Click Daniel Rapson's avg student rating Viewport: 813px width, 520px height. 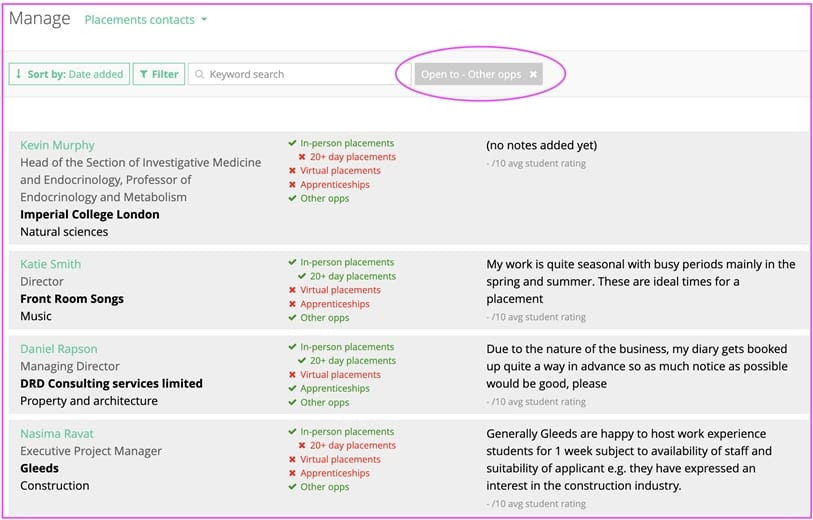(536, 402)
